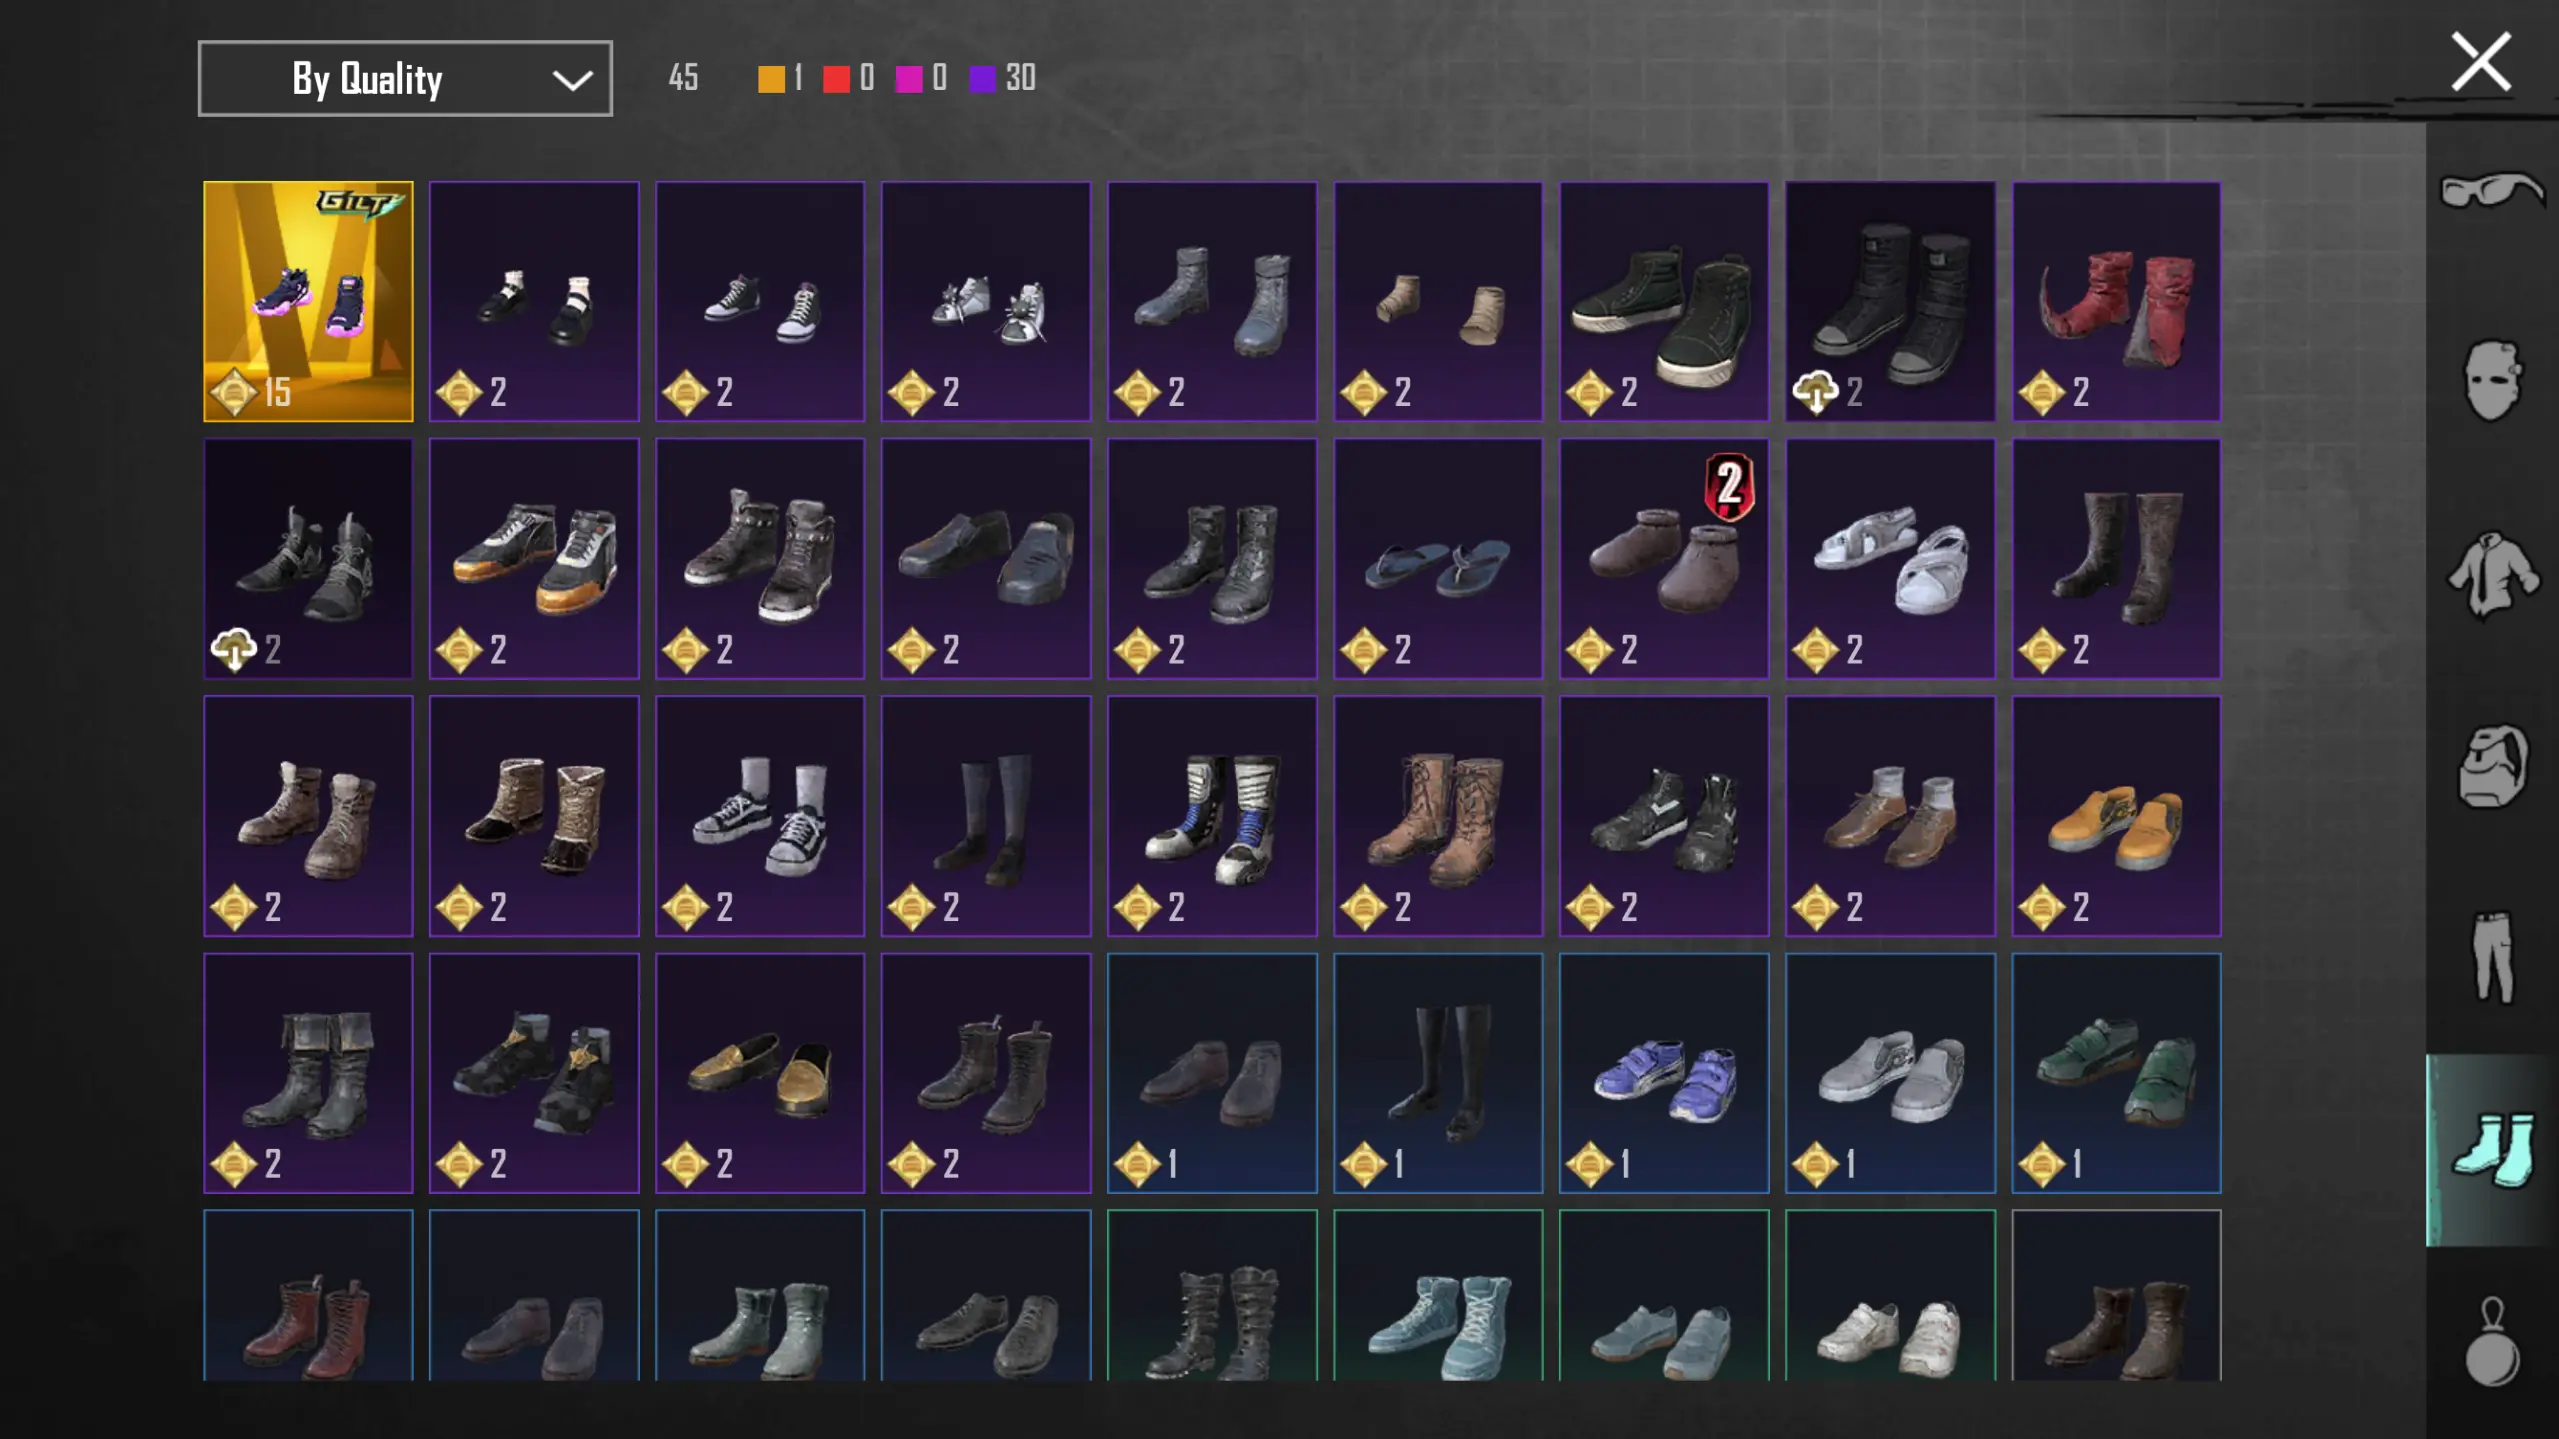This screenshot has width=2559, height=1439.
Task: Select the gold GILT sneakers item
Action: pyautogui.click(x=308, y=301)
